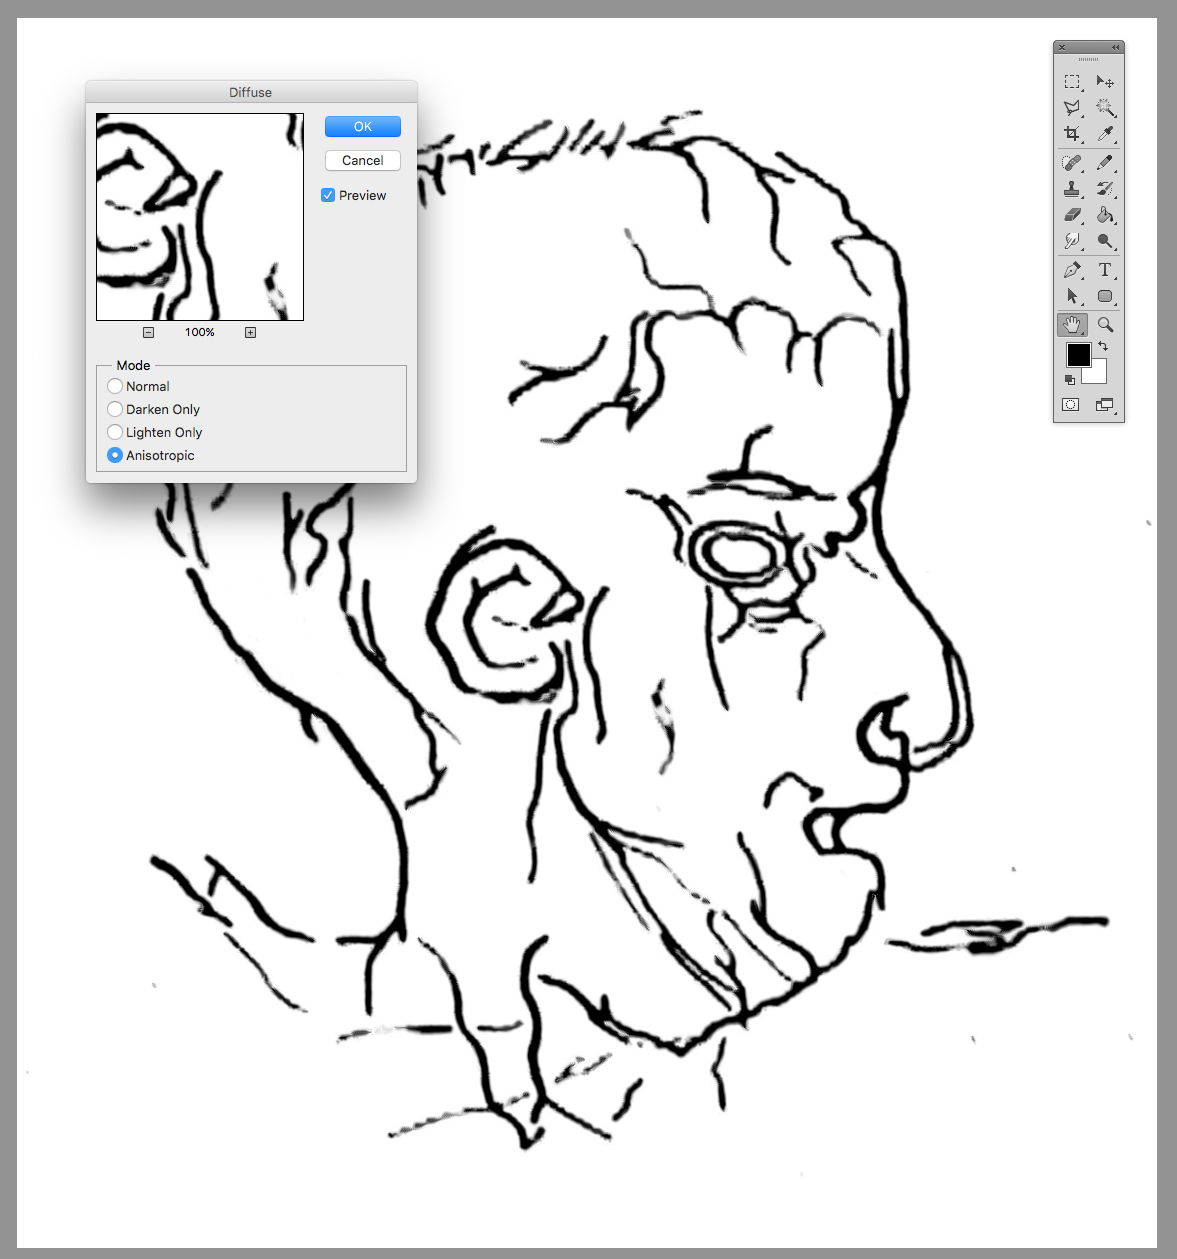1177x1259 pixels.
Task: Click the Diffuse dialog title bar
Action: coord(251,92)
